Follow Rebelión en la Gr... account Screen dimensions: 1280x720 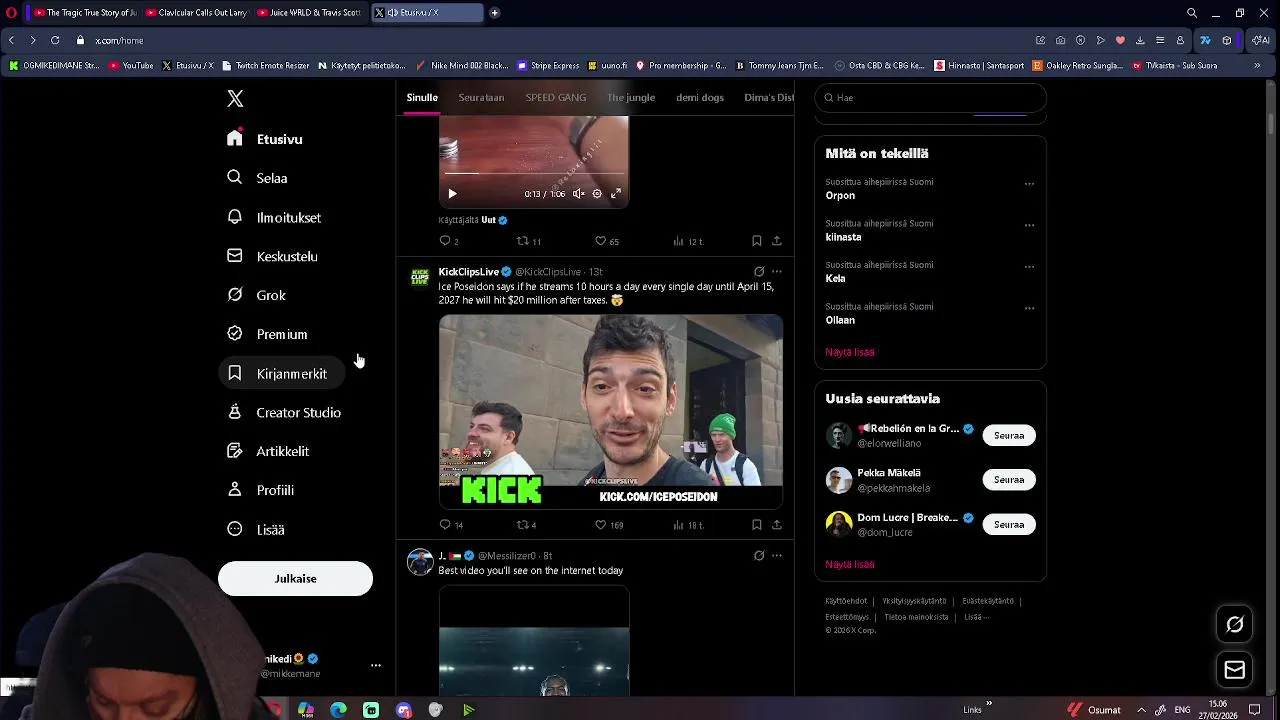click(x=1009, y=435)
